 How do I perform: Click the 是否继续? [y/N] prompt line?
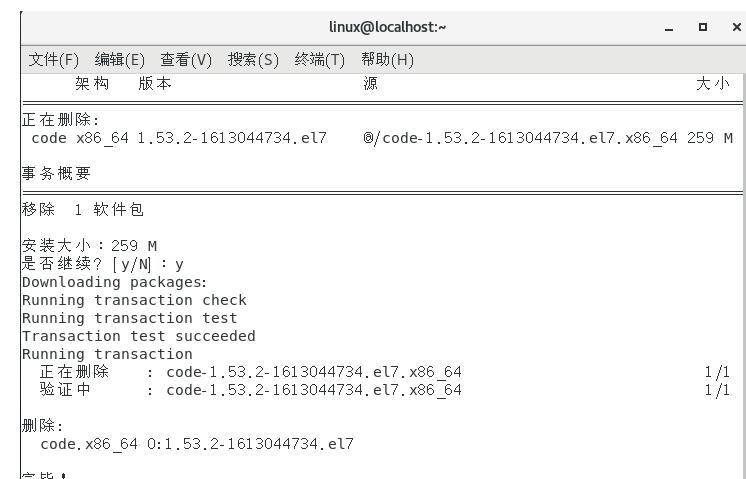(x=103, y=265)
